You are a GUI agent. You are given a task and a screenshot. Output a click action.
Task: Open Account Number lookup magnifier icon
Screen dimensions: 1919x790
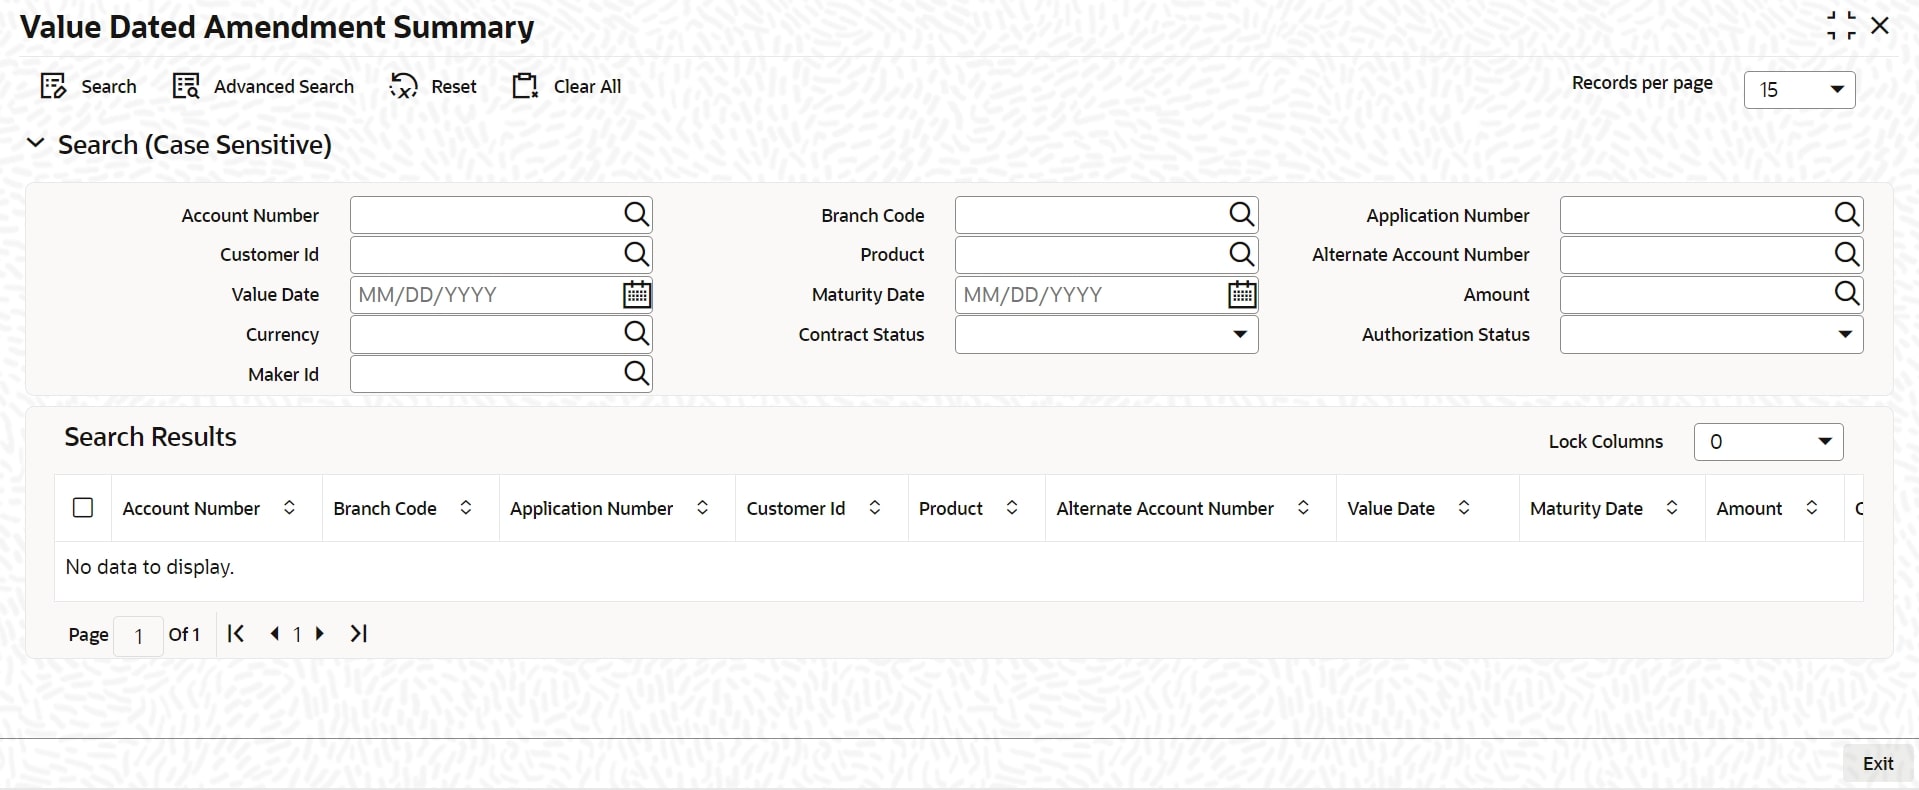tap(636, 214)
